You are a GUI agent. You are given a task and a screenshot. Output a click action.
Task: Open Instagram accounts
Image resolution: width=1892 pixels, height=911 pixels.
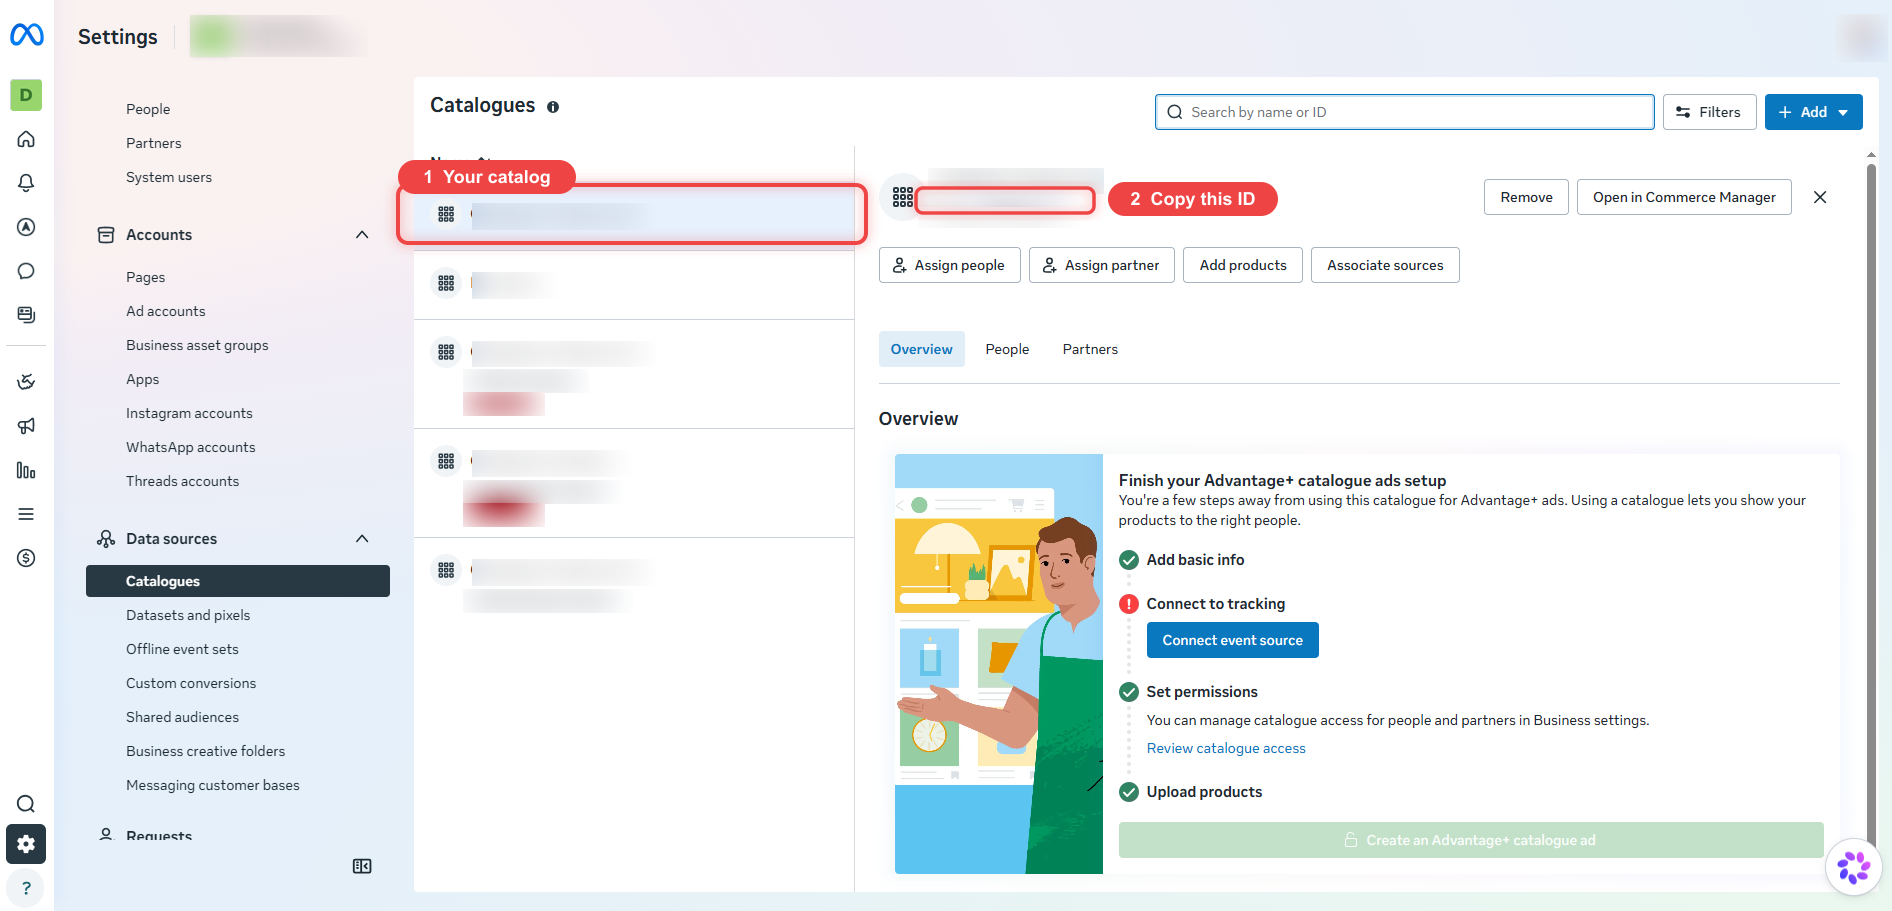tap(189, 413)
